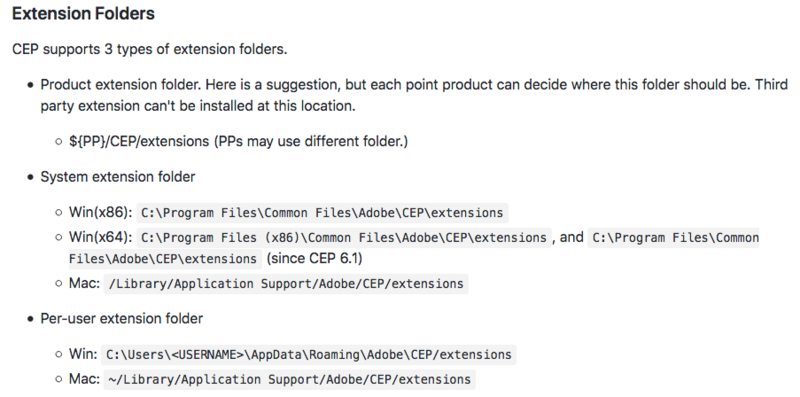
Task: Click the per-user Win AppData Roaming path
Action: [x=309, y=355]
